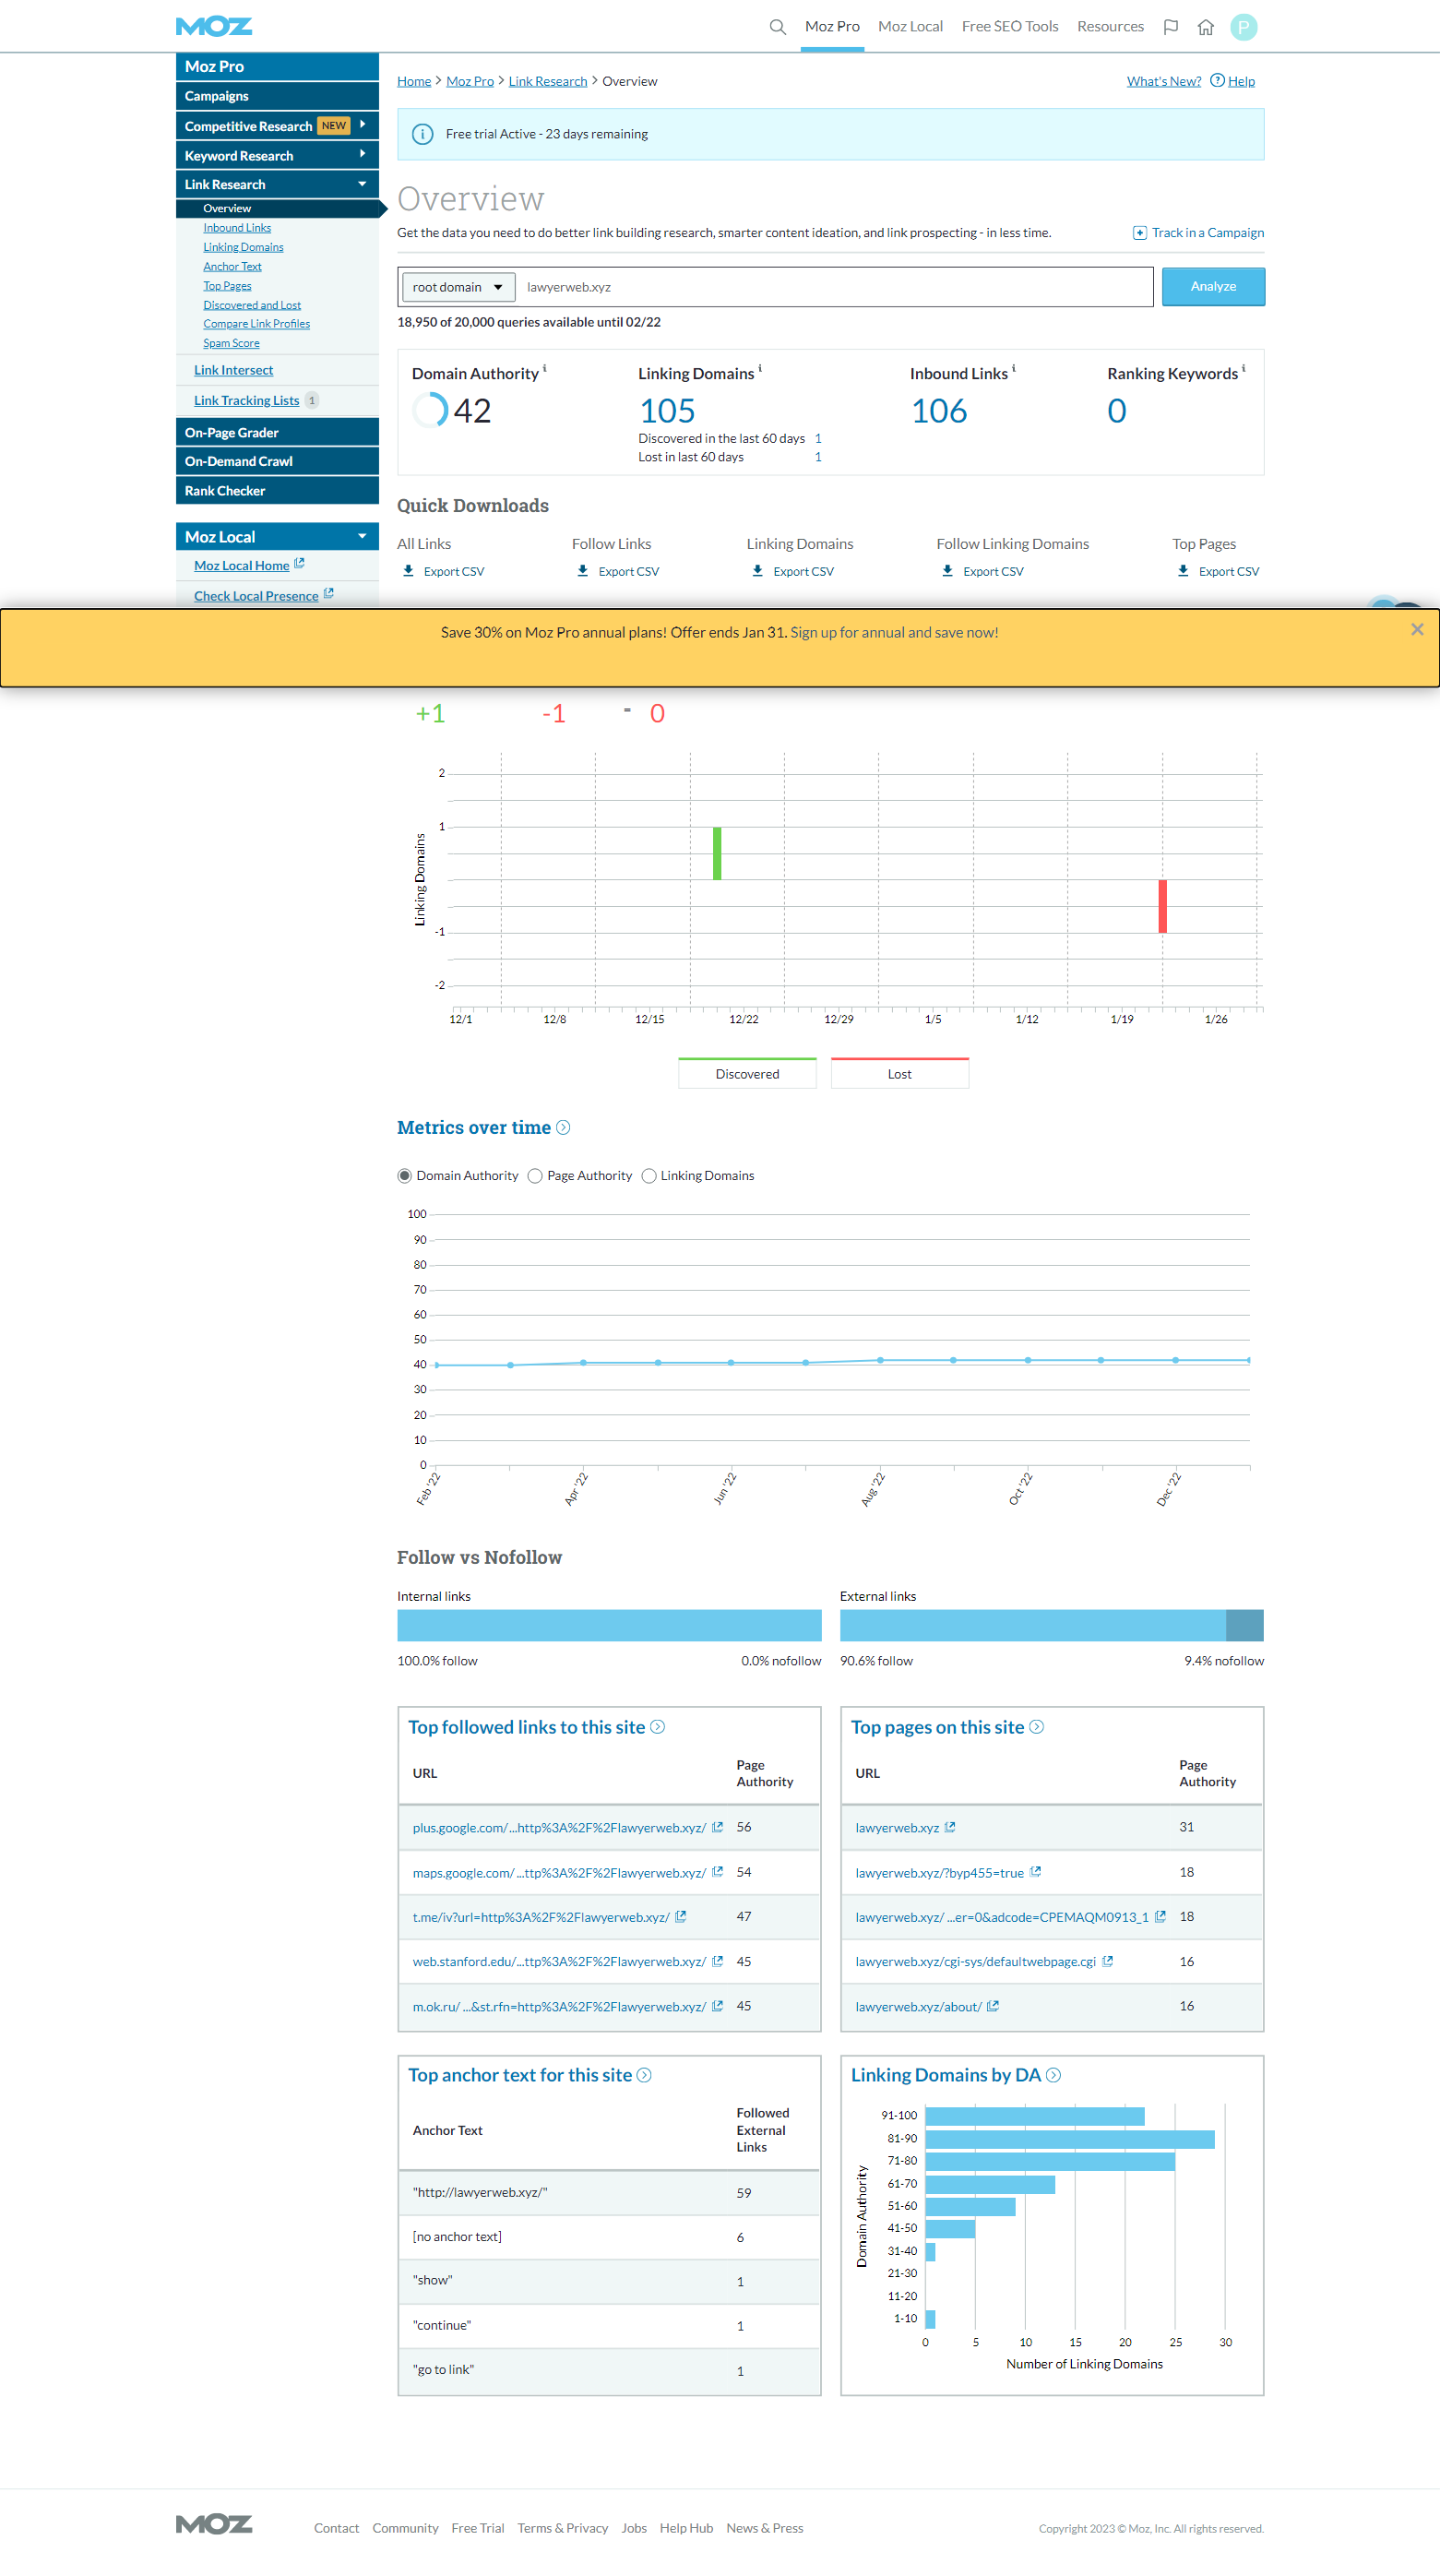Open Moz Local Home external link icon
1440x2576 pixels.
299,564
